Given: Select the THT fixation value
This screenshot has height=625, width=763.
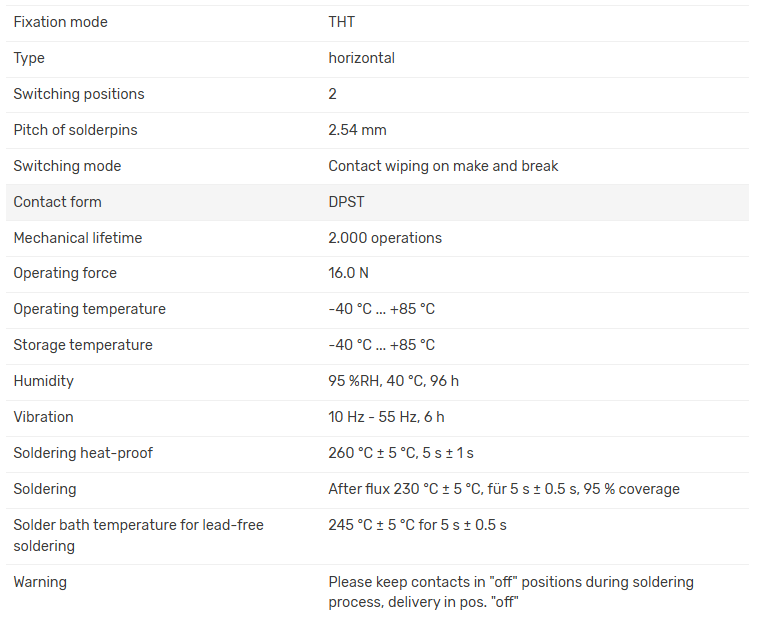Looking at the screenshot, I should pyautogui.click(x=342, y=22).
